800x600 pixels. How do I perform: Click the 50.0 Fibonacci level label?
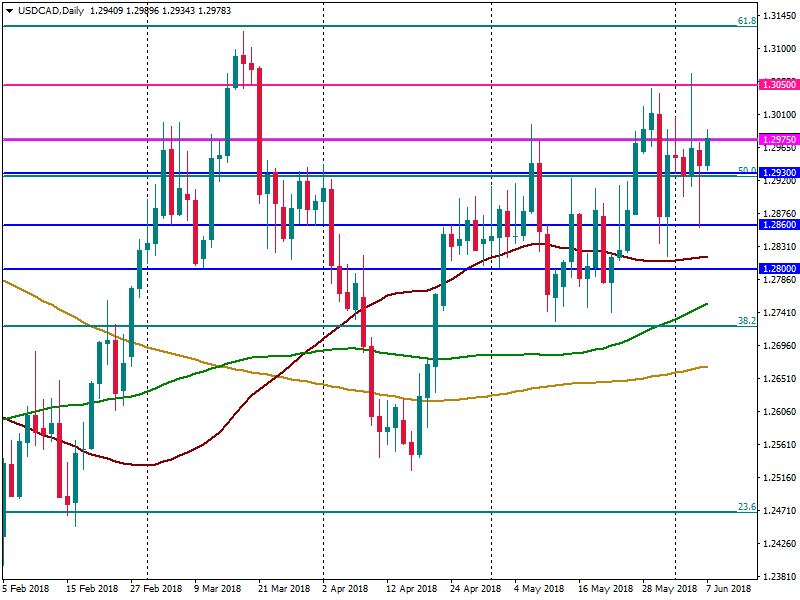tap(745, 171)
